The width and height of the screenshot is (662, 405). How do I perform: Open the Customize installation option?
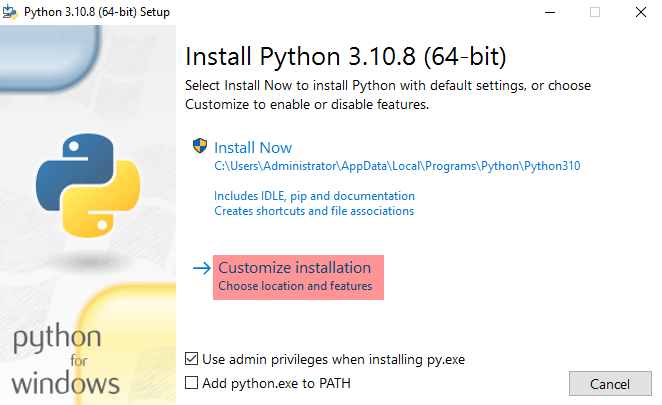point(294,268)
